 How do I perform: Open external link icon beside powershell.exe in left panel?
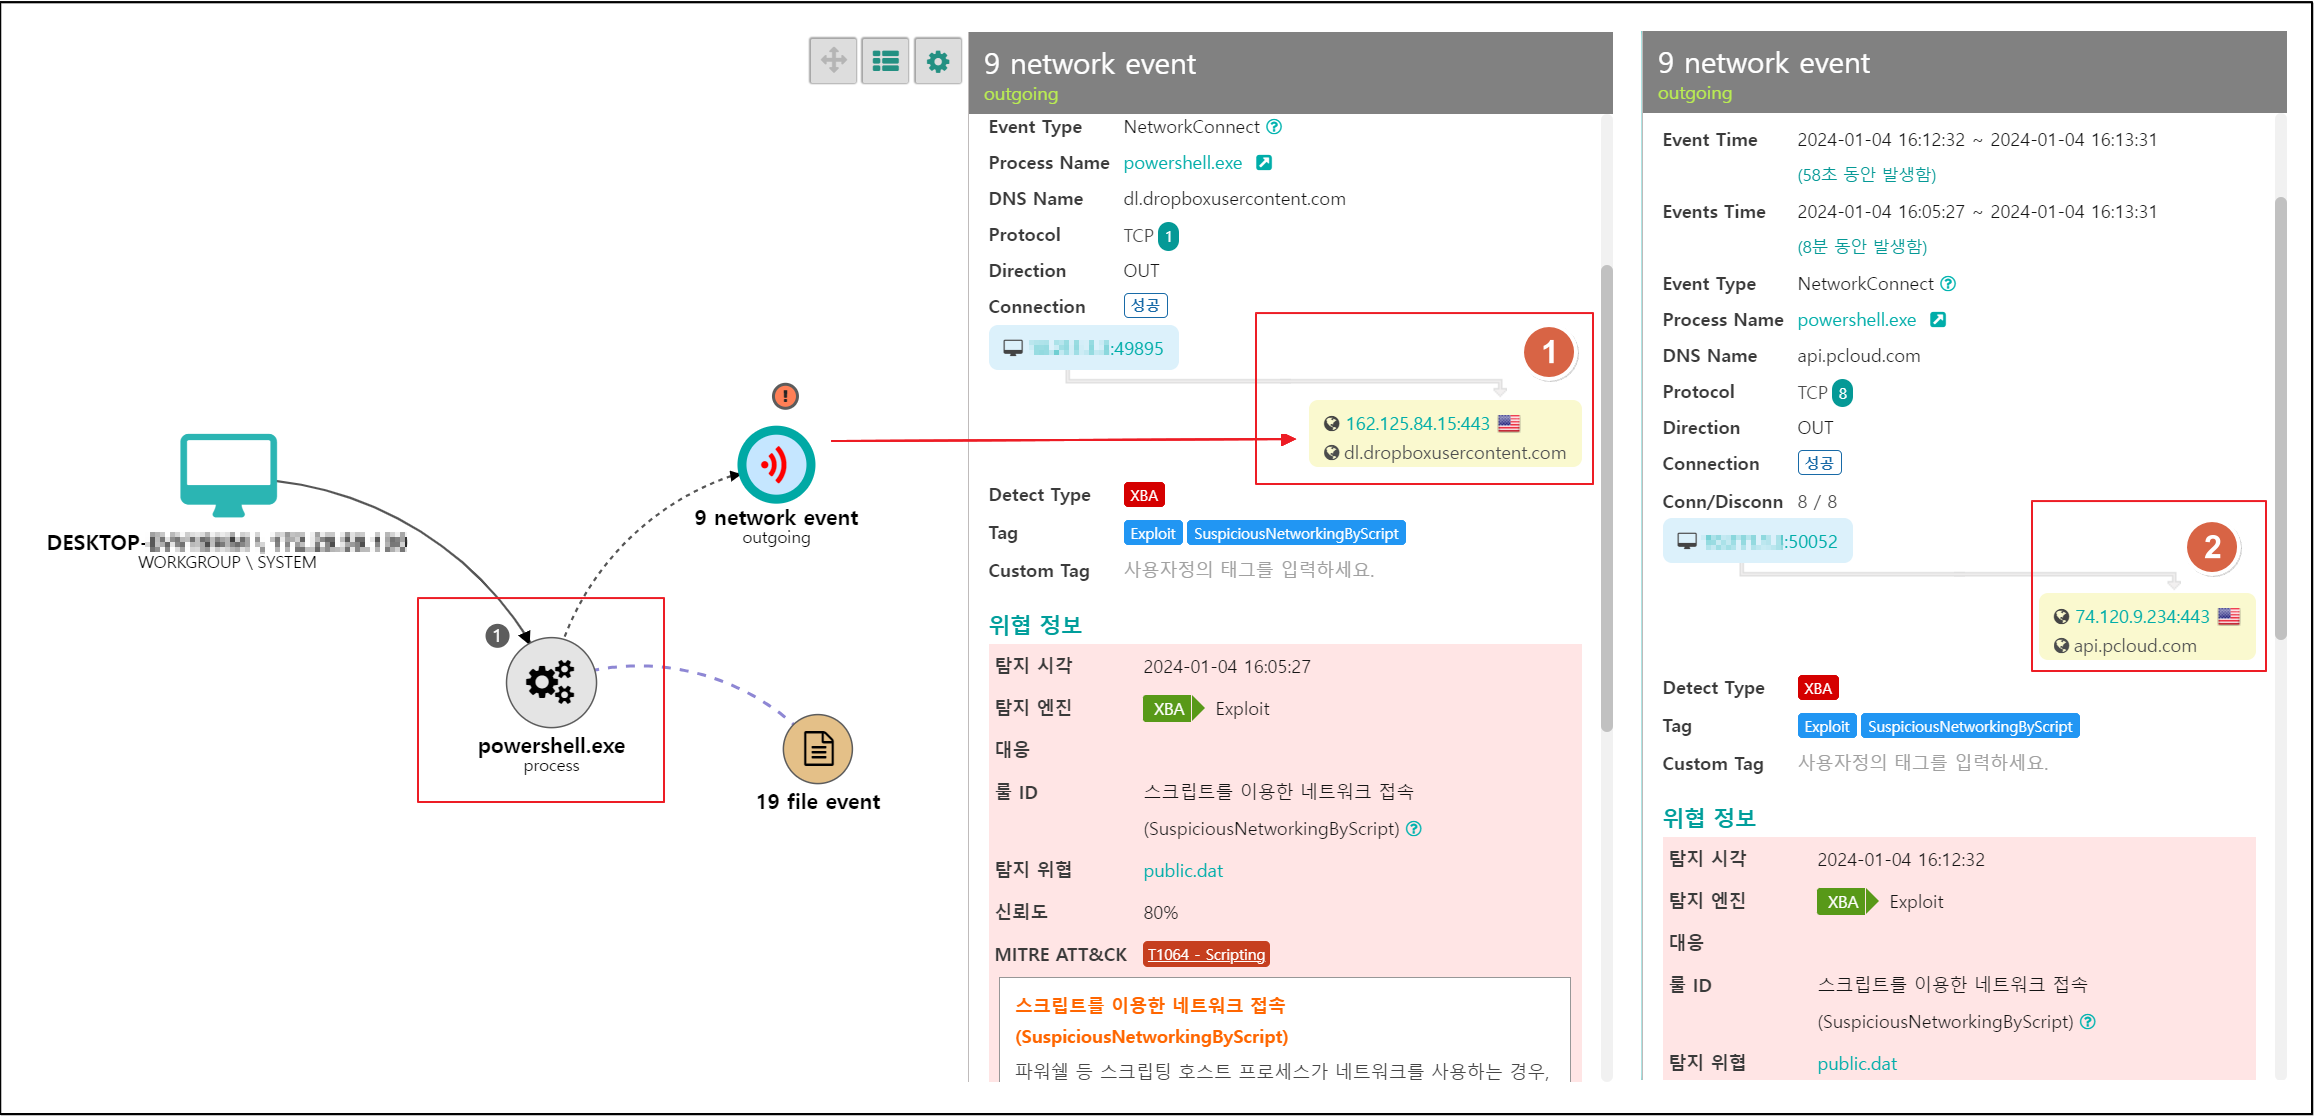pos(1264,163)
